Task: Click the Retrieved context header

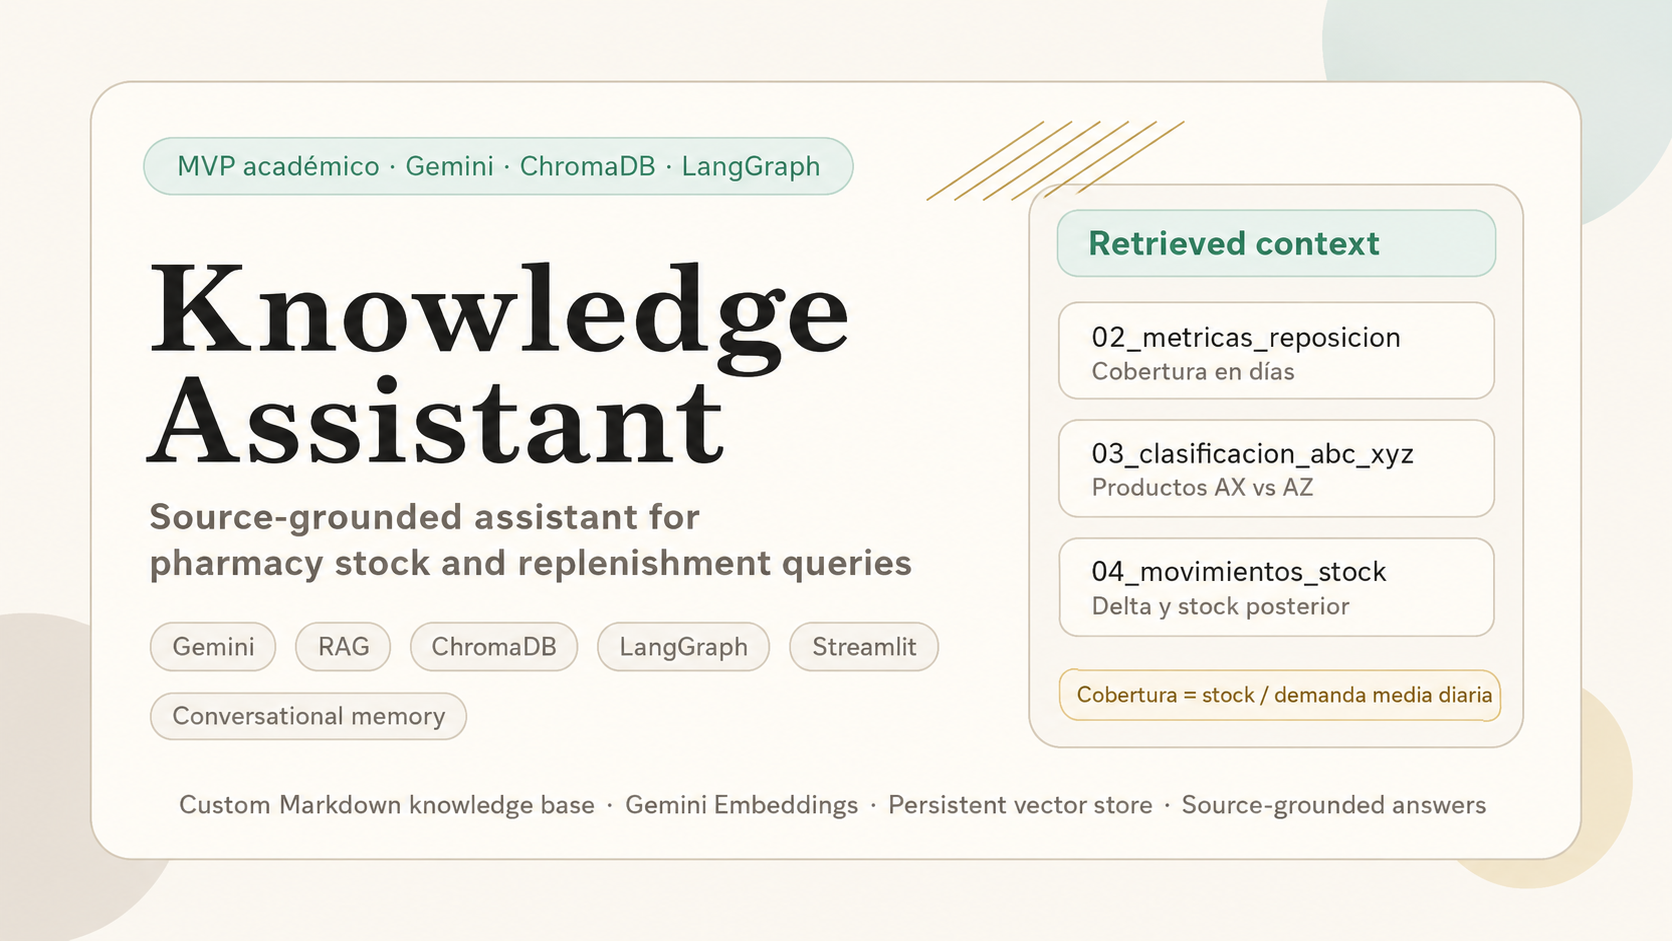Action: [1276, 243]
